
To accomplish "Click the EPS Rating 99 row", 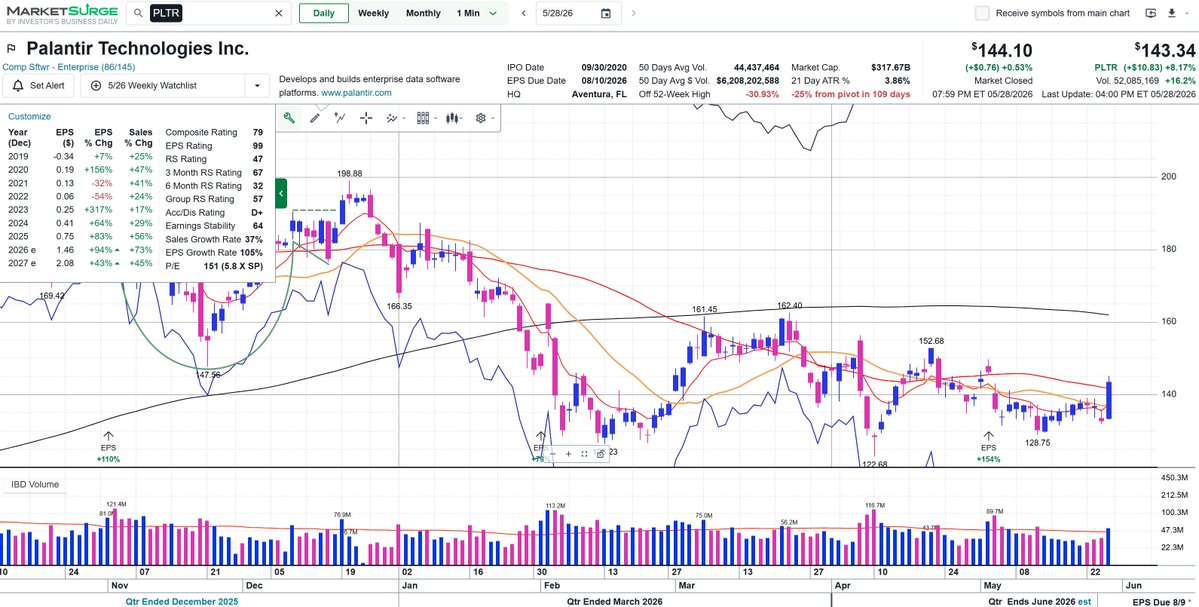I will coord(214,145).
